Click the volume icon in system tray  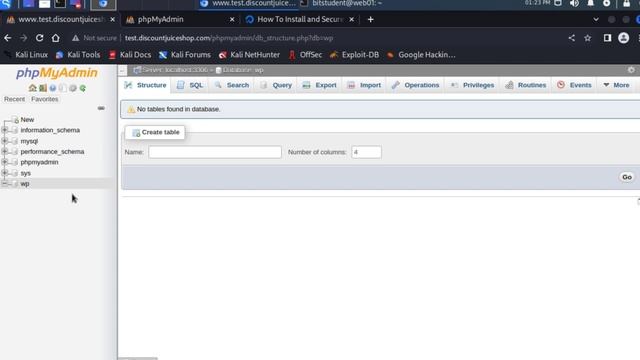[574, 3]
